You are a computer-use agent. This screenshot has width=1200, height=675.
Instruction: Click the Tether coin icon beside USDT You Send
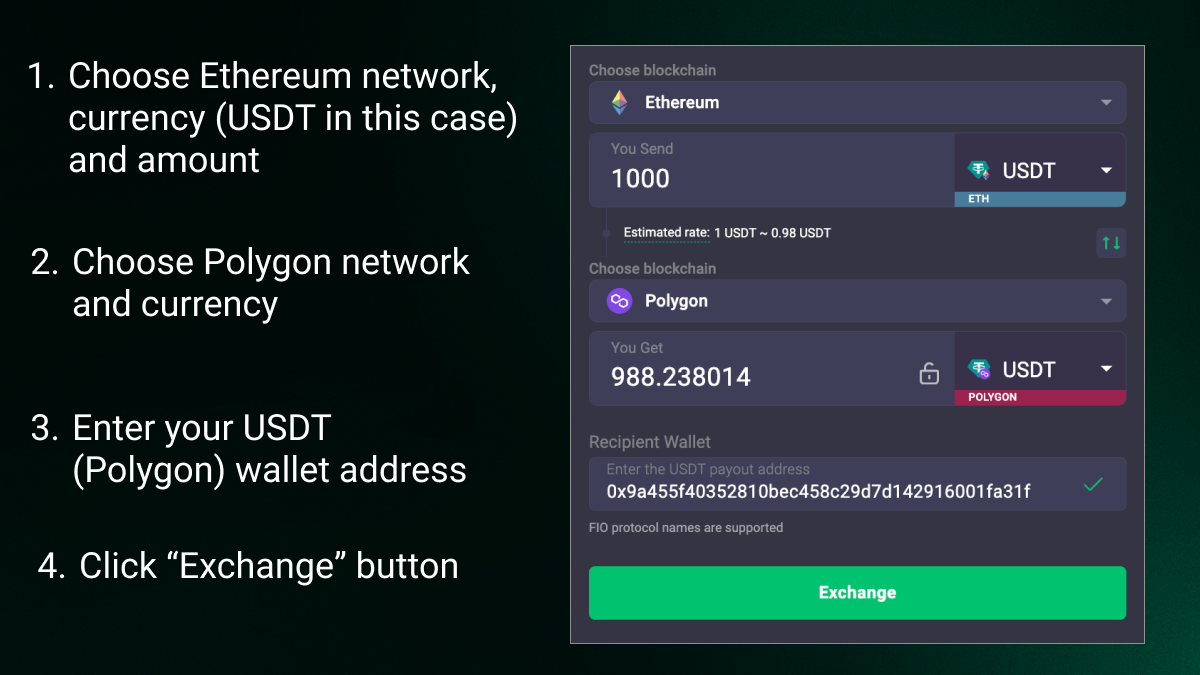click(980, 170)
